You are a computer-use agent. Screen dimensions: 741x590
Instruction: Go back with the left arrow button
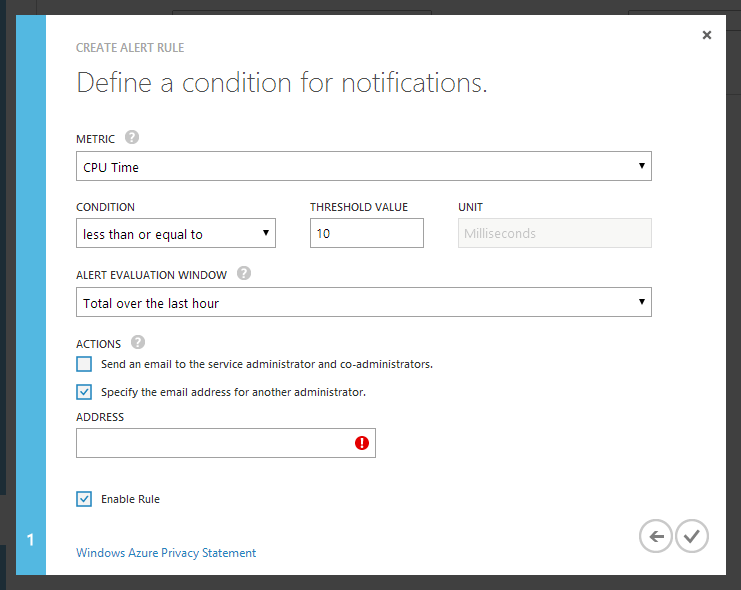[x=655, y=536]
